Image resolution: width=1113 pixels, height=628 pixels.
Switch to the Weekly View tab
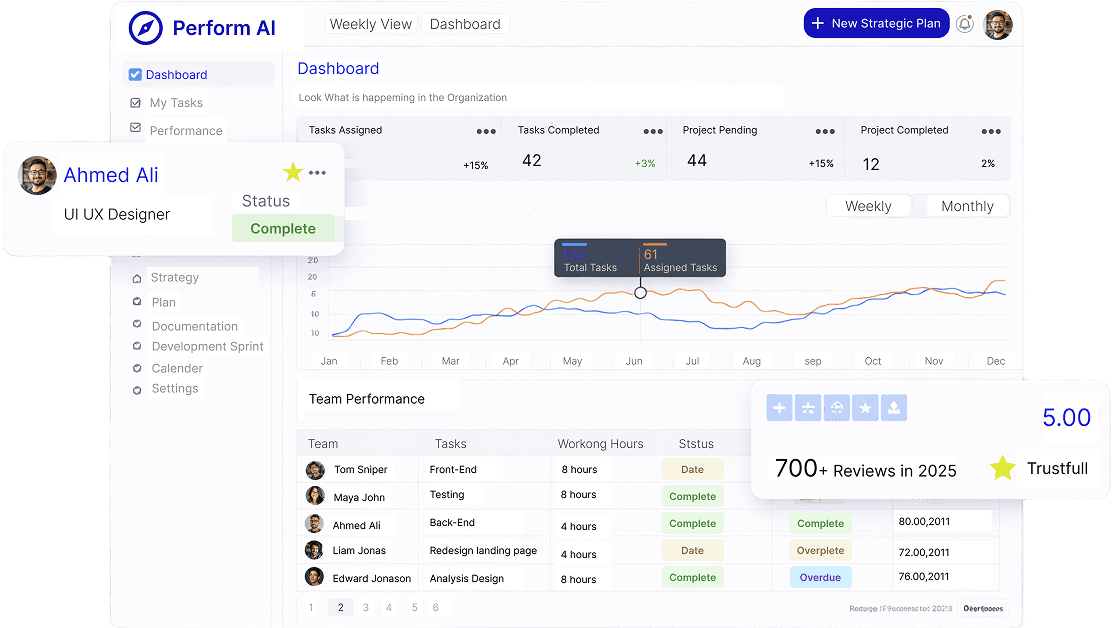(370, 23)
